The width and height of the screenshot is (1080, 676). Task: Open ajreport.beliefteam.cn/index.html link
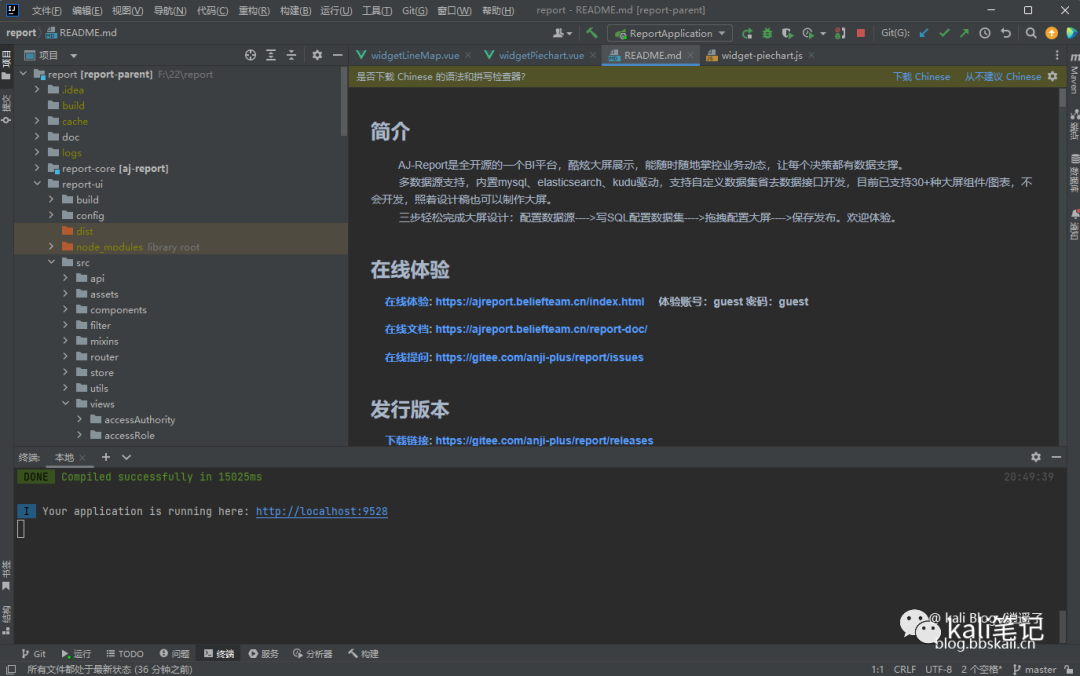coord(539,301)
